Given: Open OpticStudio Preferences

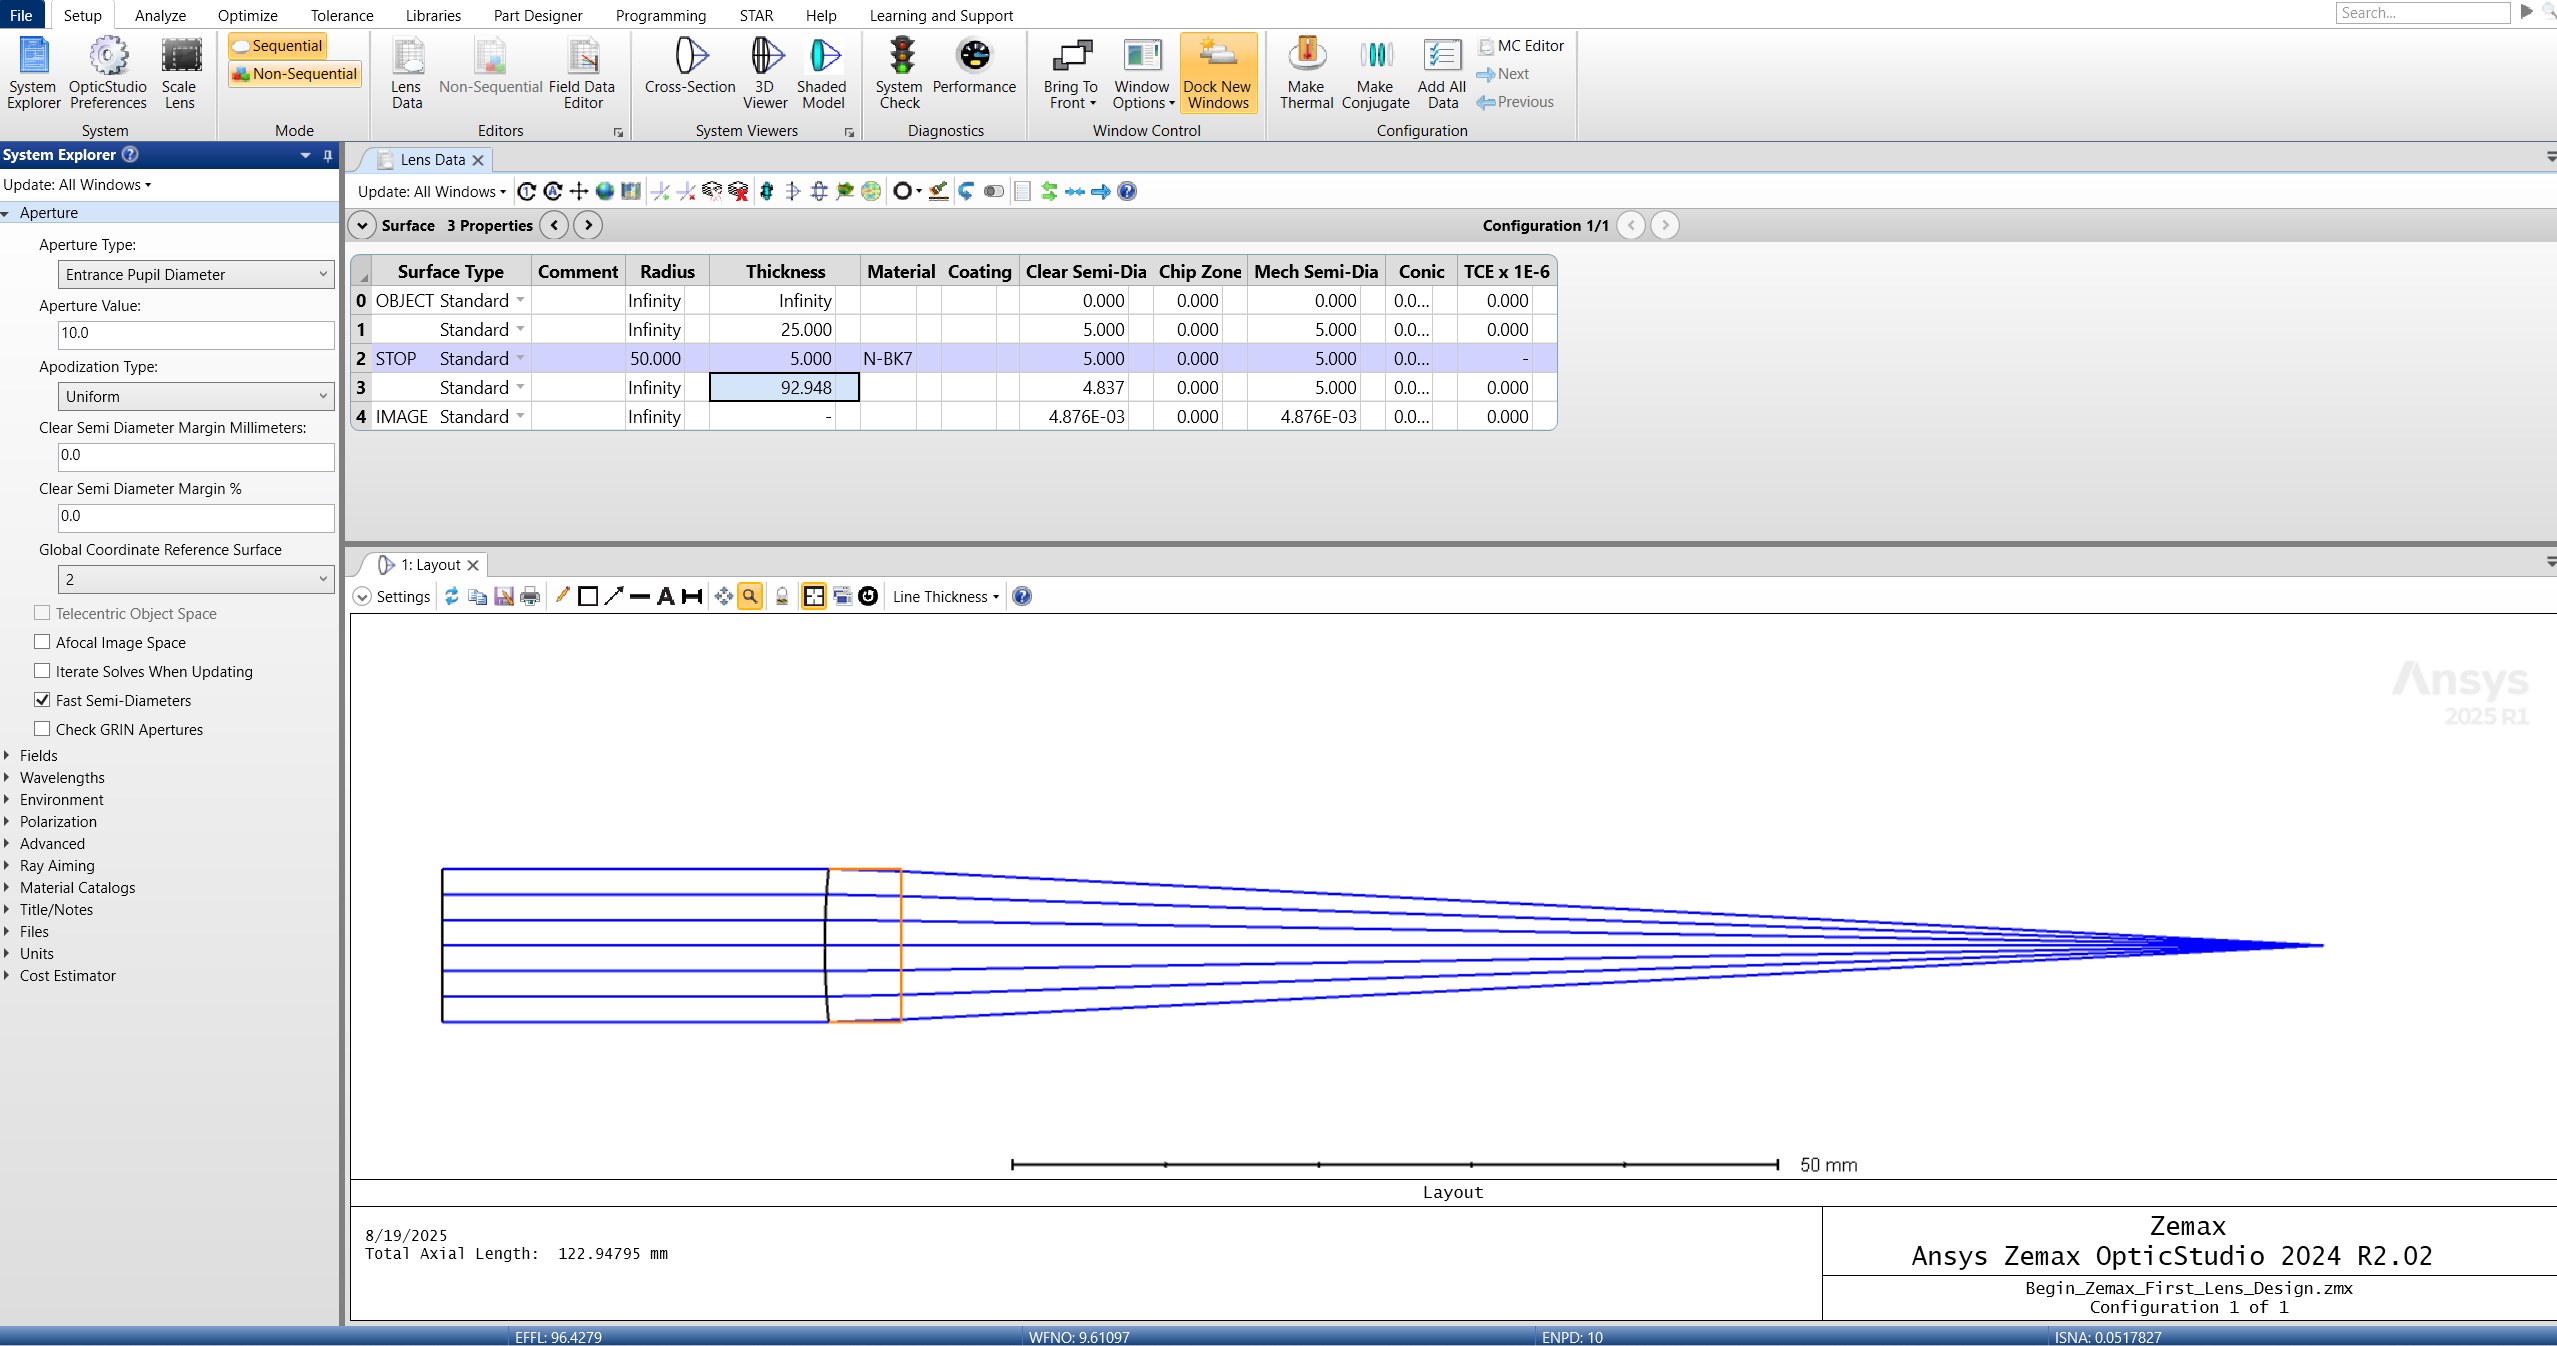Looking at the screenshot, I should pos(108,70).
